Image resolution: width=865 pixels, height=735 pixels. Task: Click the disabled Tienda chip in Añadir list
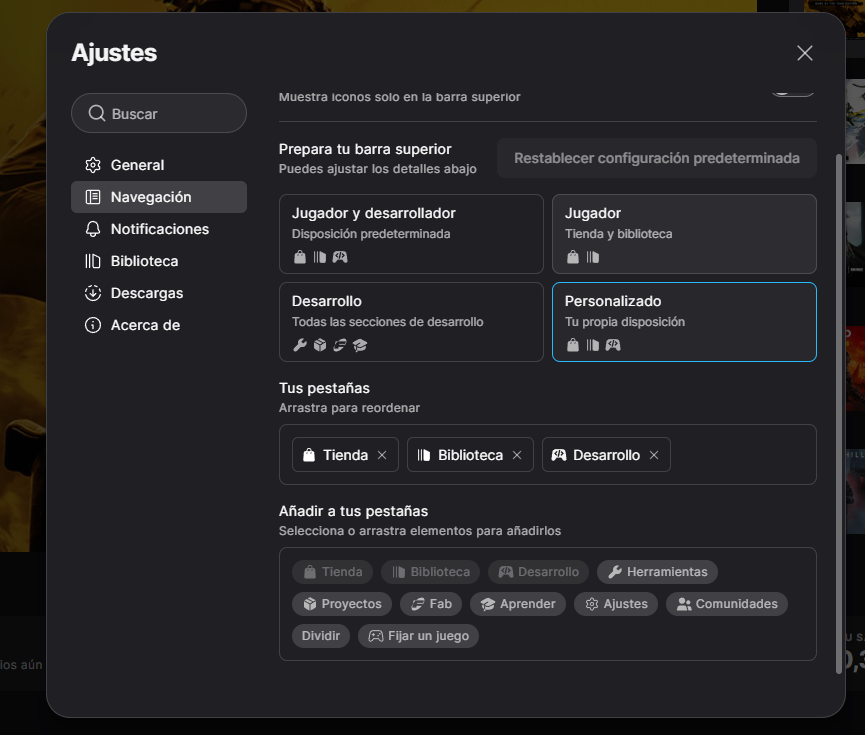coord(332,572)
